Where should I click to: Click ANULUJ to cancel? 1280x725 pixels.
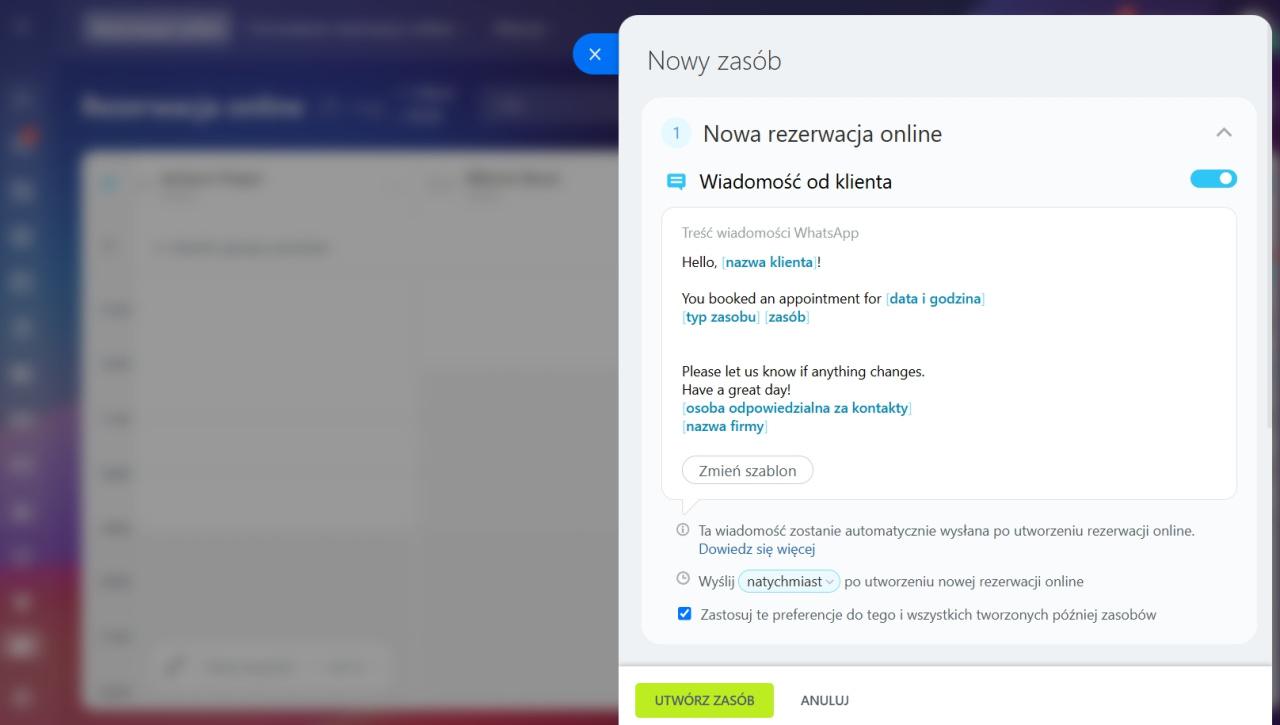click(825, 701)
